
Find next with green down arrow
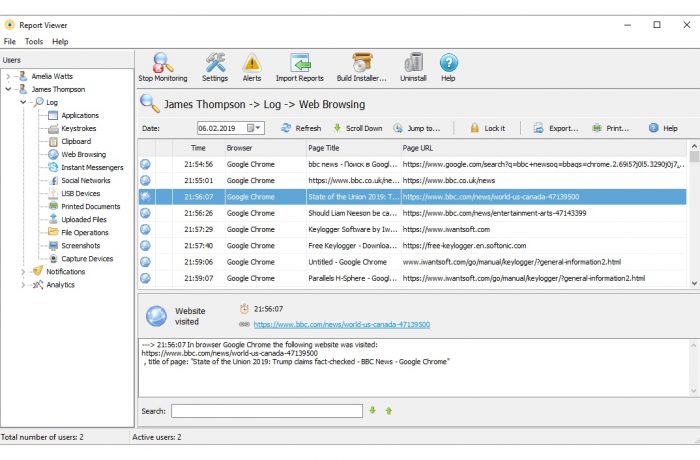(x=373, y=410)
